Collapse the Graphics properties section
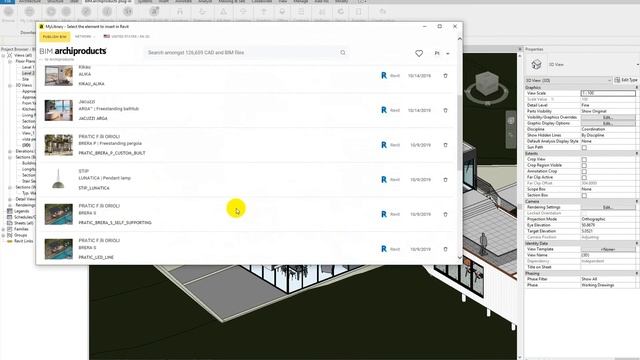640x360 pixels. pyautogui.click(x=637, y=87)
